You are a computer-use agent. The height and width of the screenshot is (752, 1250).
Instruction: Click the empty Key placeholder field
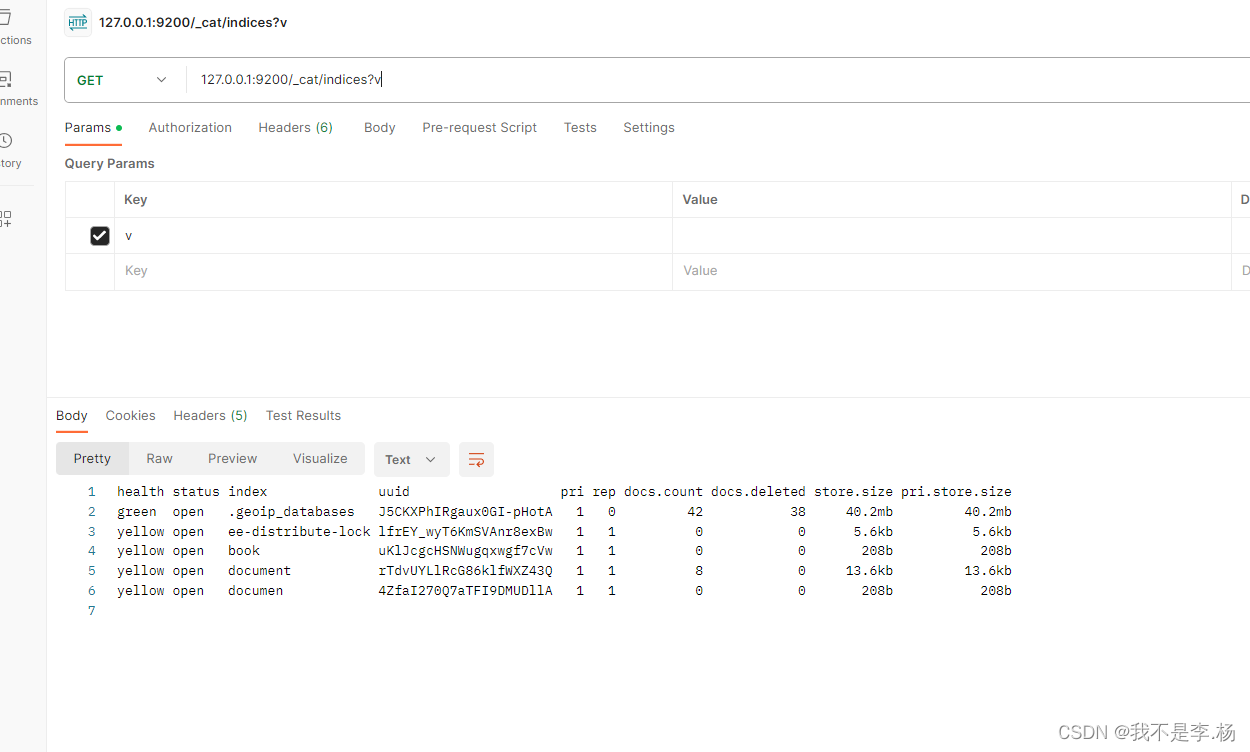pos(393,271)
